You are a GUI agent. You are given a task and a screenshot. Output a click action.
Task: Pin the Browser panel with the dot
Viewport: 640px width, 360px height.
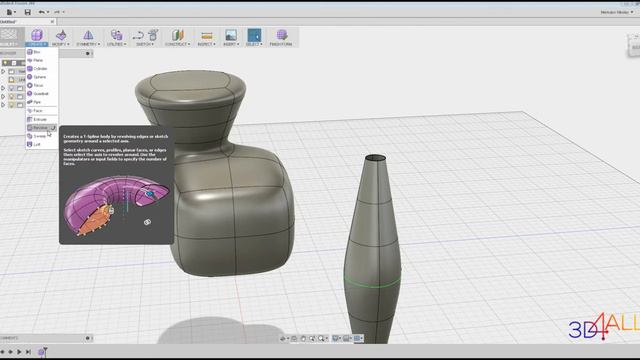[x=88, y=53]
